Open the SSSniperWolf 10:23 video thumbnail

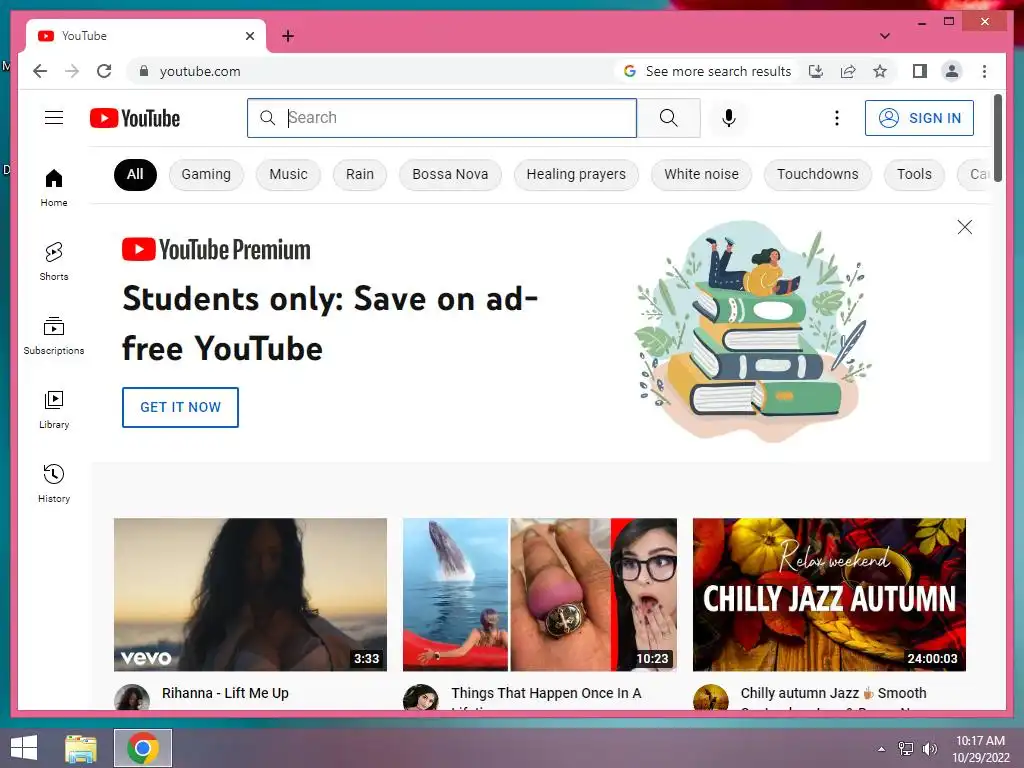tap(539, 594)
